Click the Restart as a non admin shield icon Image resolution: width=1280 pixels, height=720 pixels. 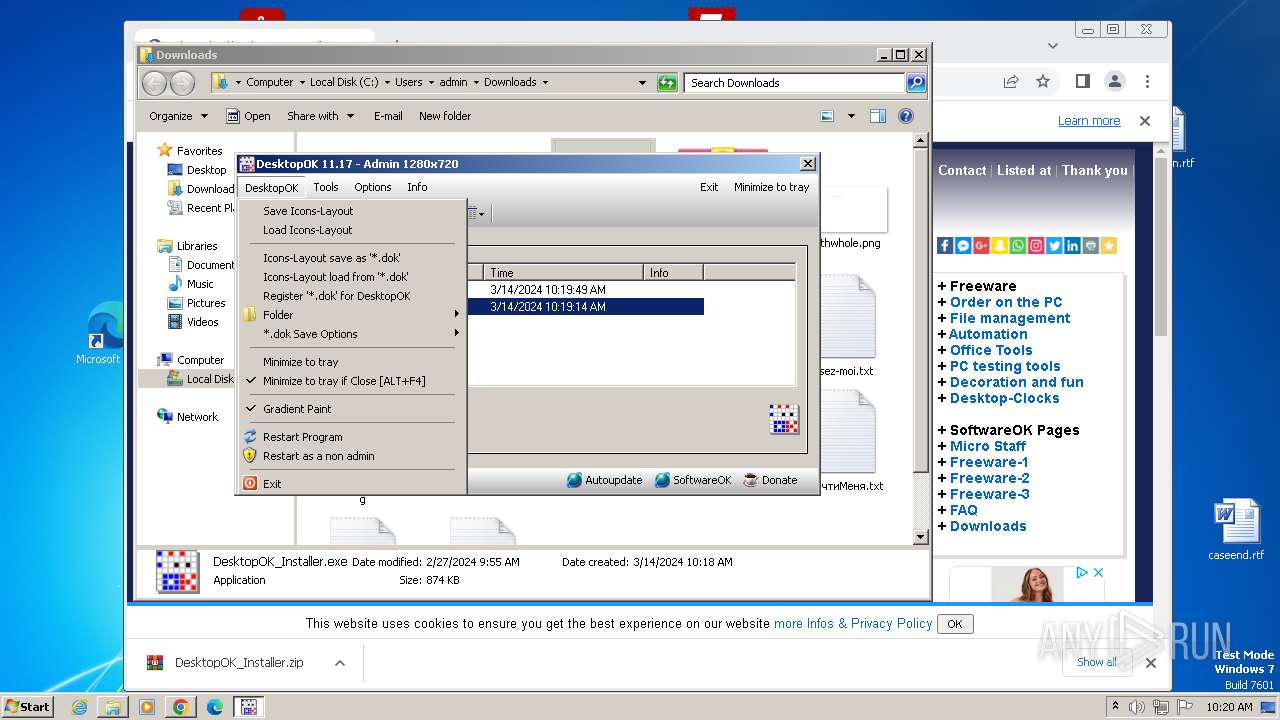[250, 456]
